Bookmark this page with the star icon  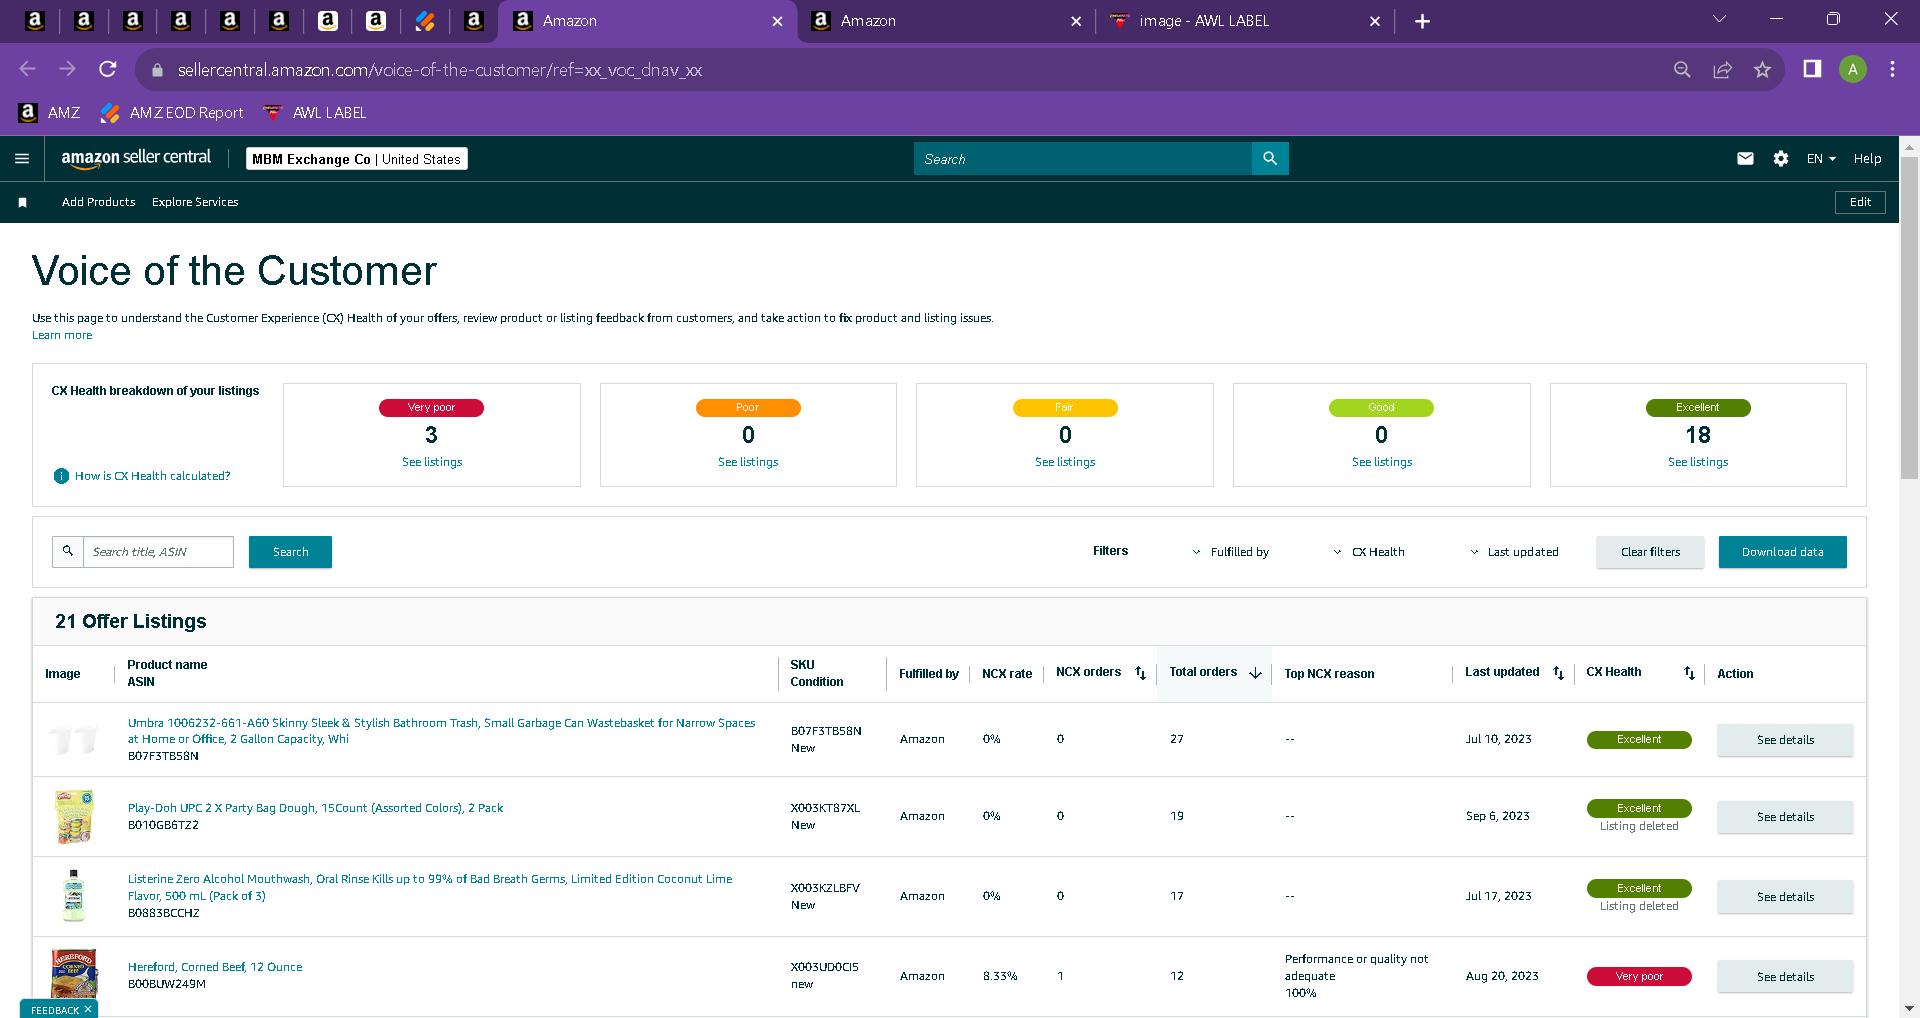click(1762, 69)
